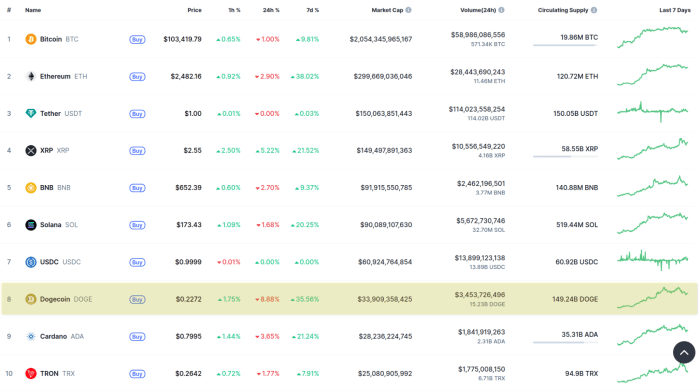Sort table by Market Cap header

tap(387, 10)
